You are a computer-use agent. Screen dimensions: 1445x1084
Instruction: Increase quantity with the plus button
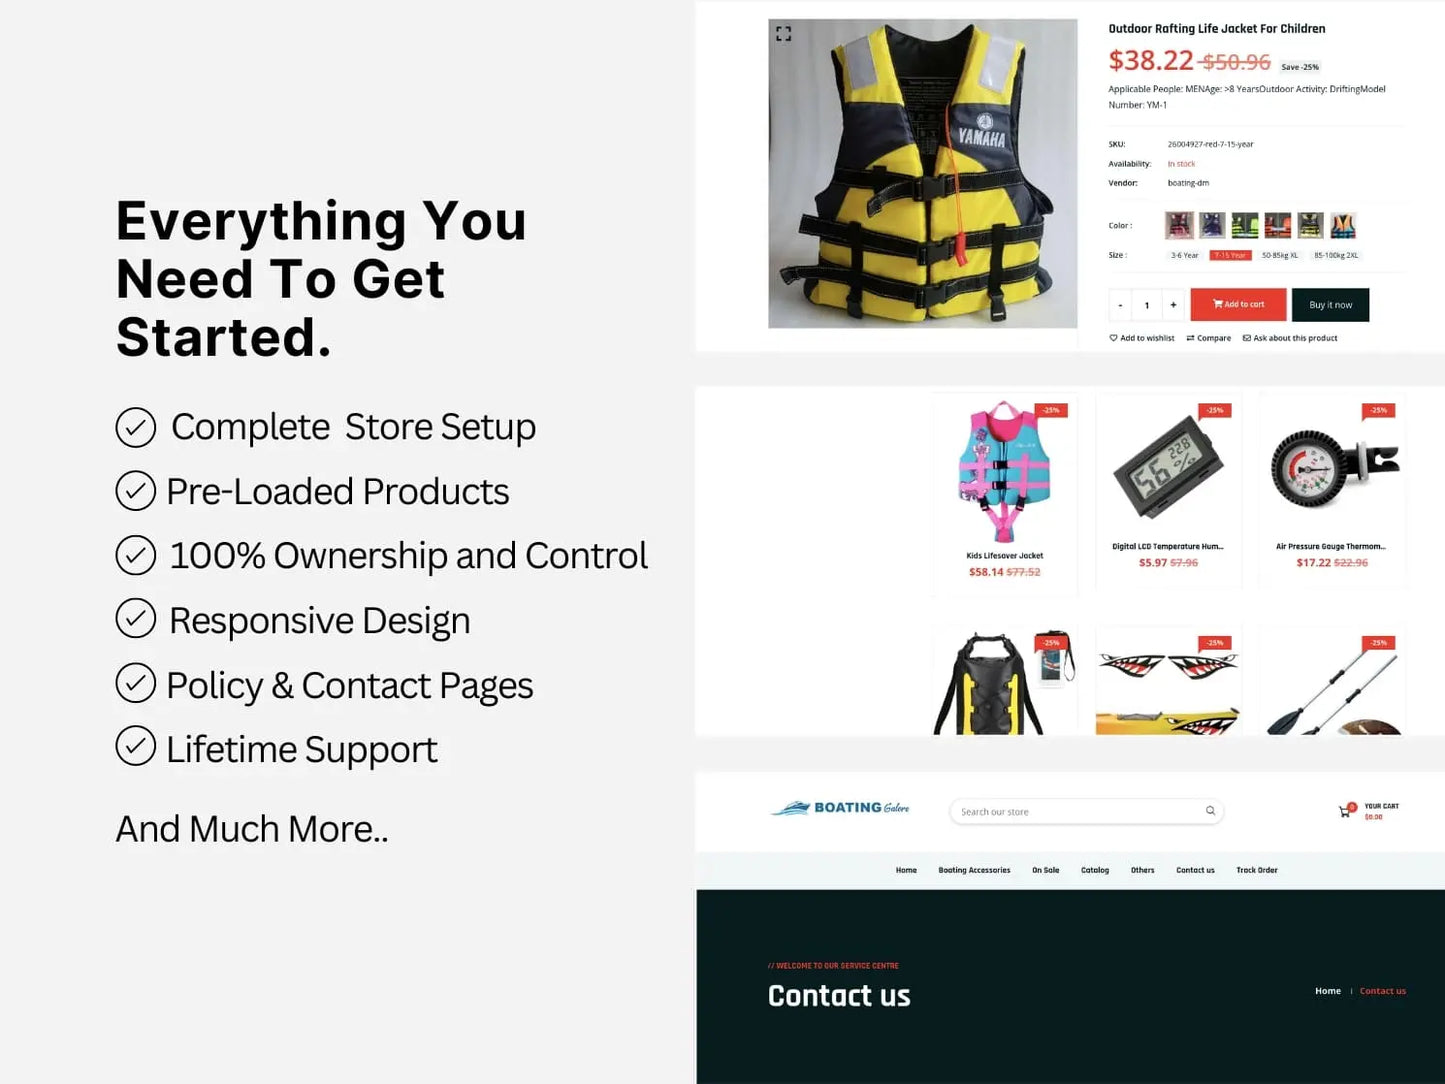pyautogui.click(x=1173, y=305)
